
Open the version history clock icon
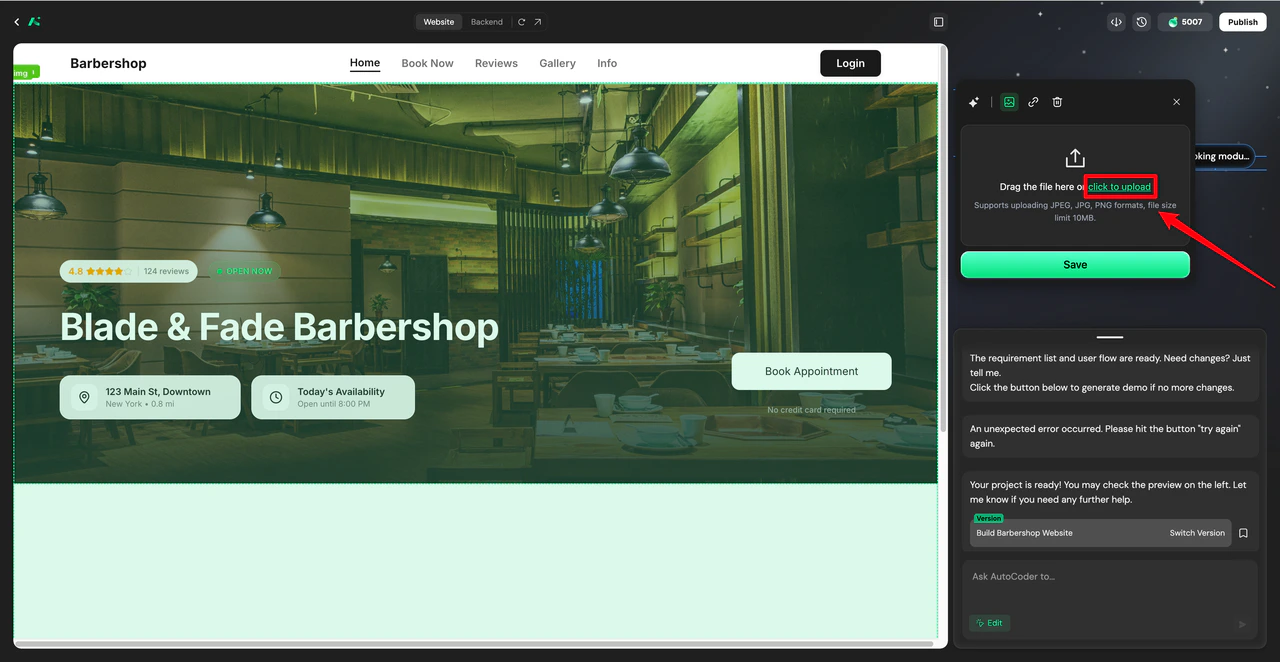(1141, 22)
